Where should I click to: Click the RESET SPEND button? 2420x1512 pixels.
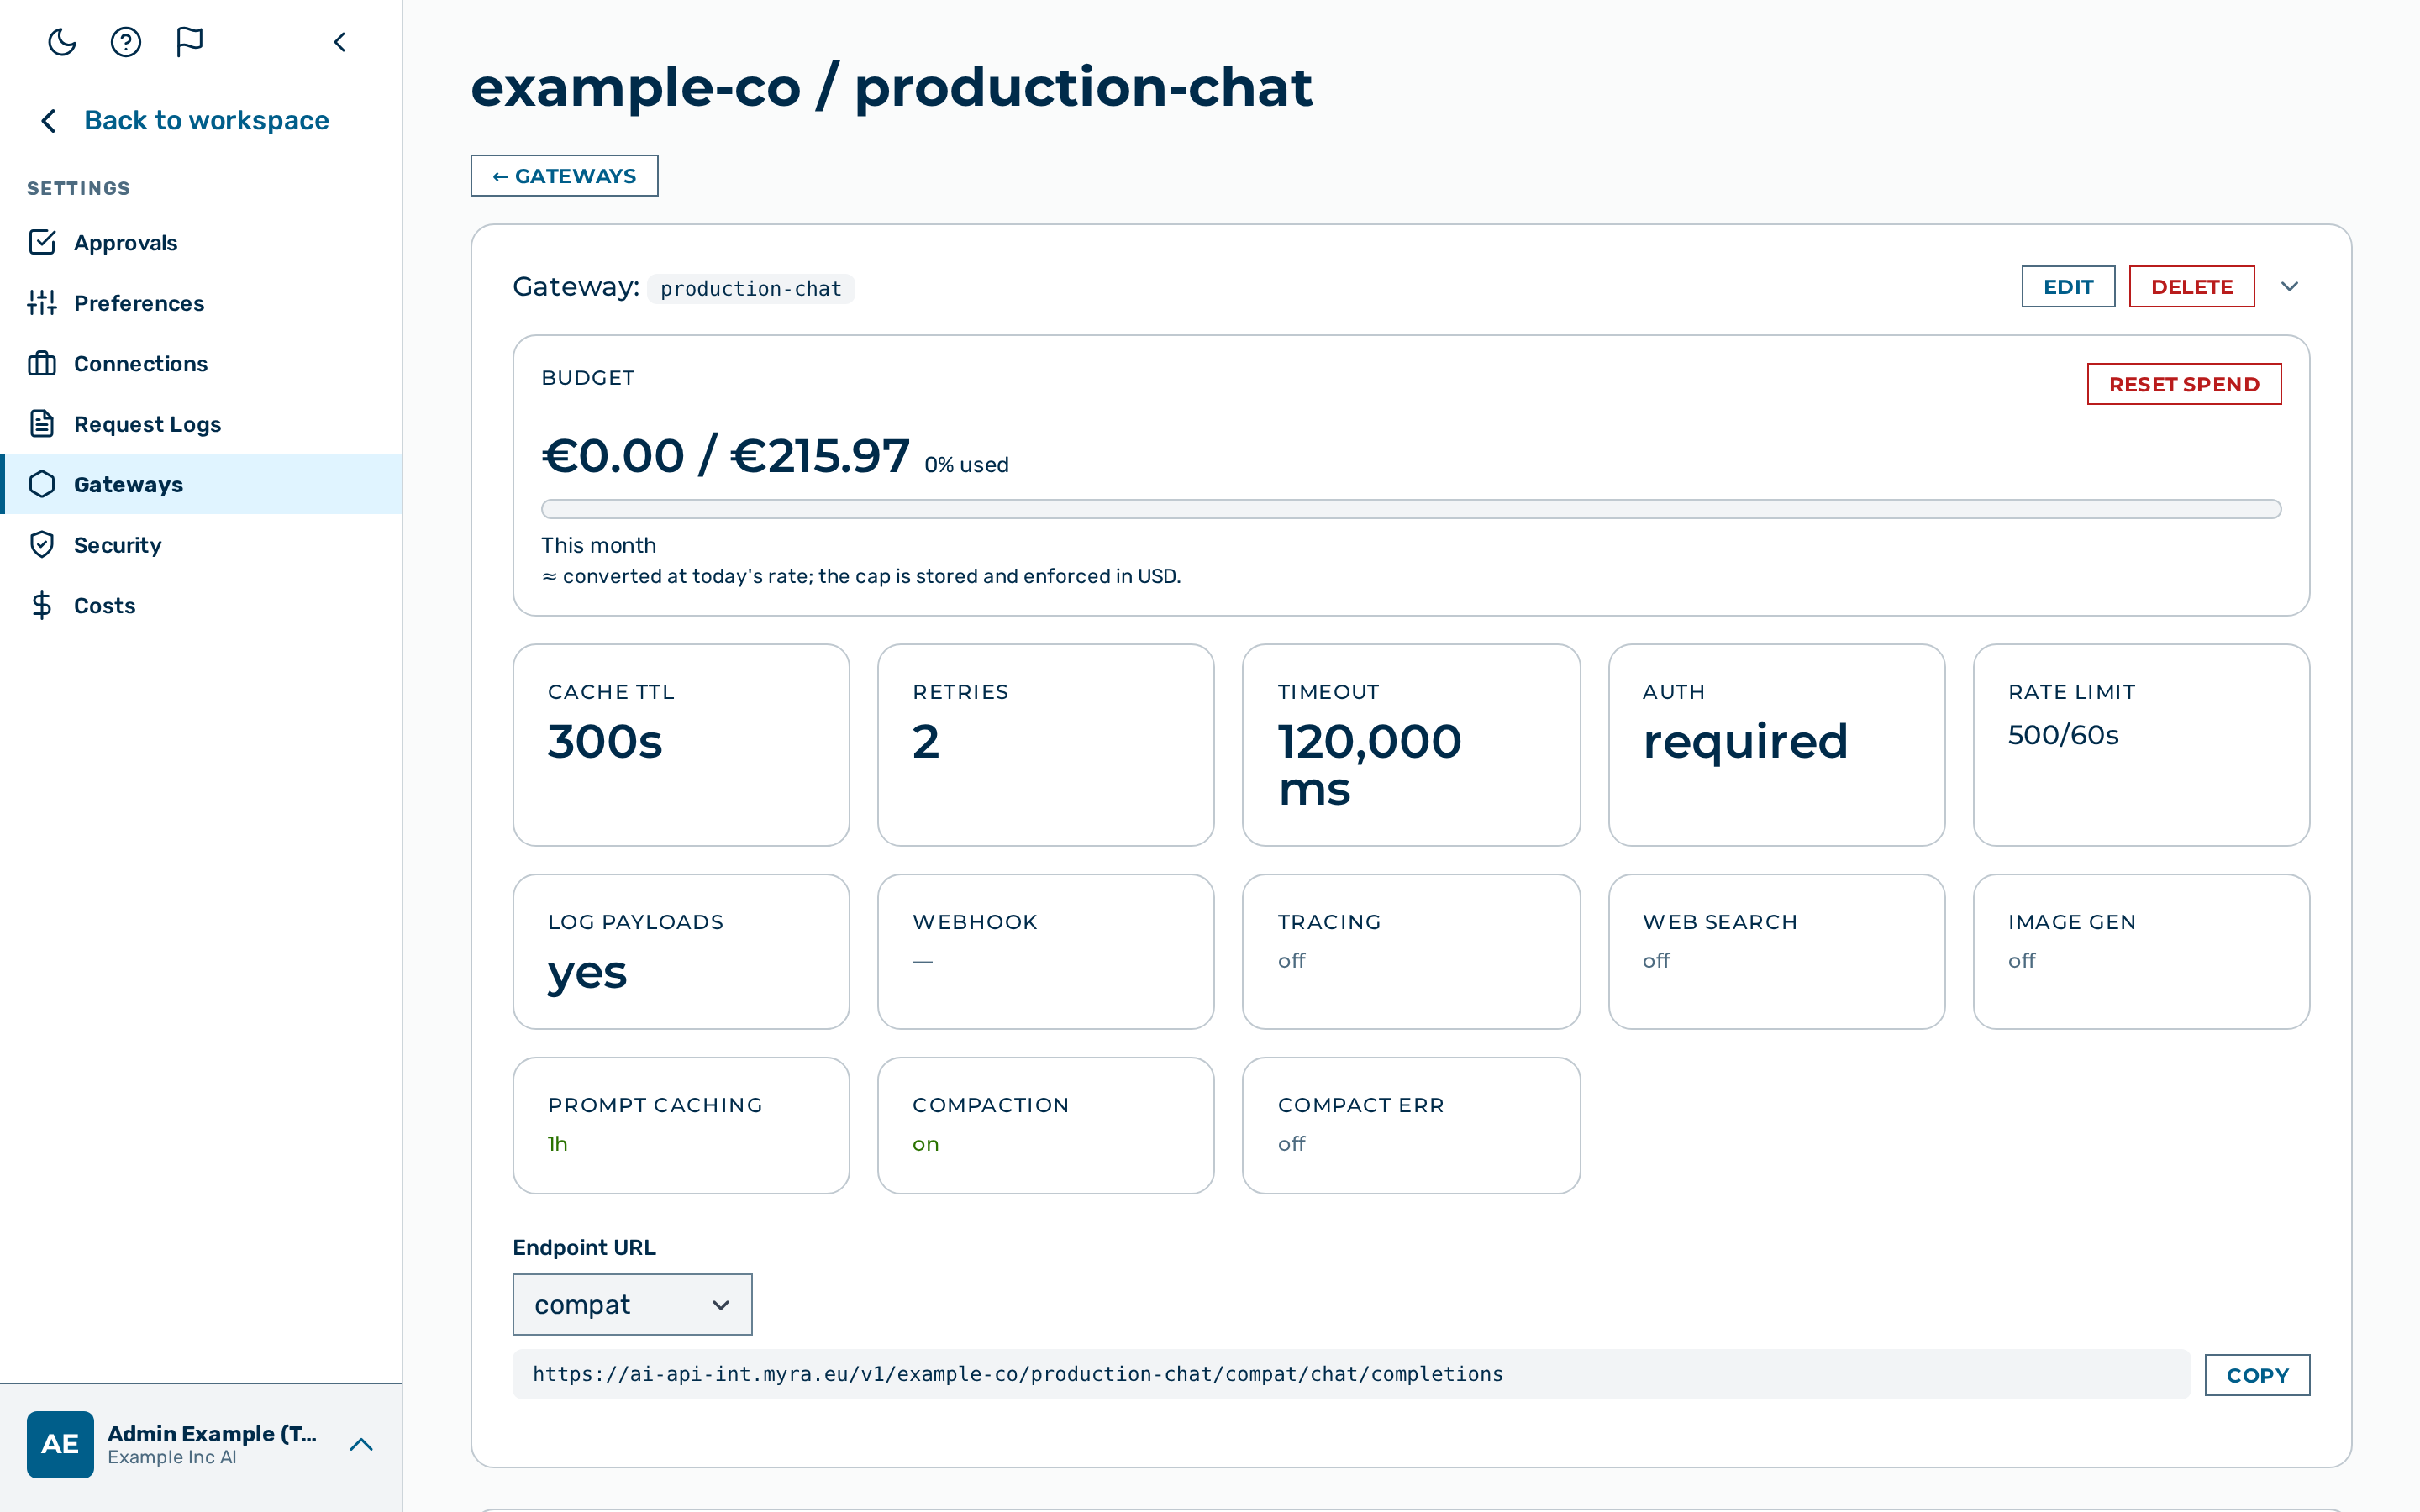(x=2184, y=384)
